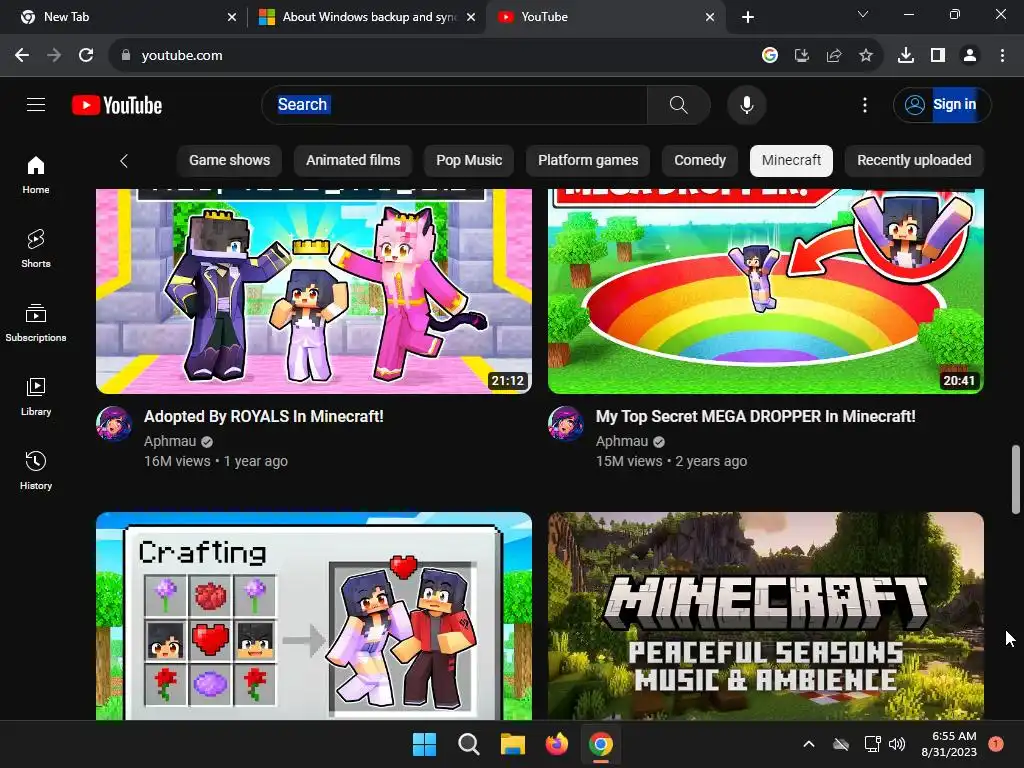Start voice search with microphone icon
Image resolution: width=1024 pixels, height=768 pixels.
point(746,104)
